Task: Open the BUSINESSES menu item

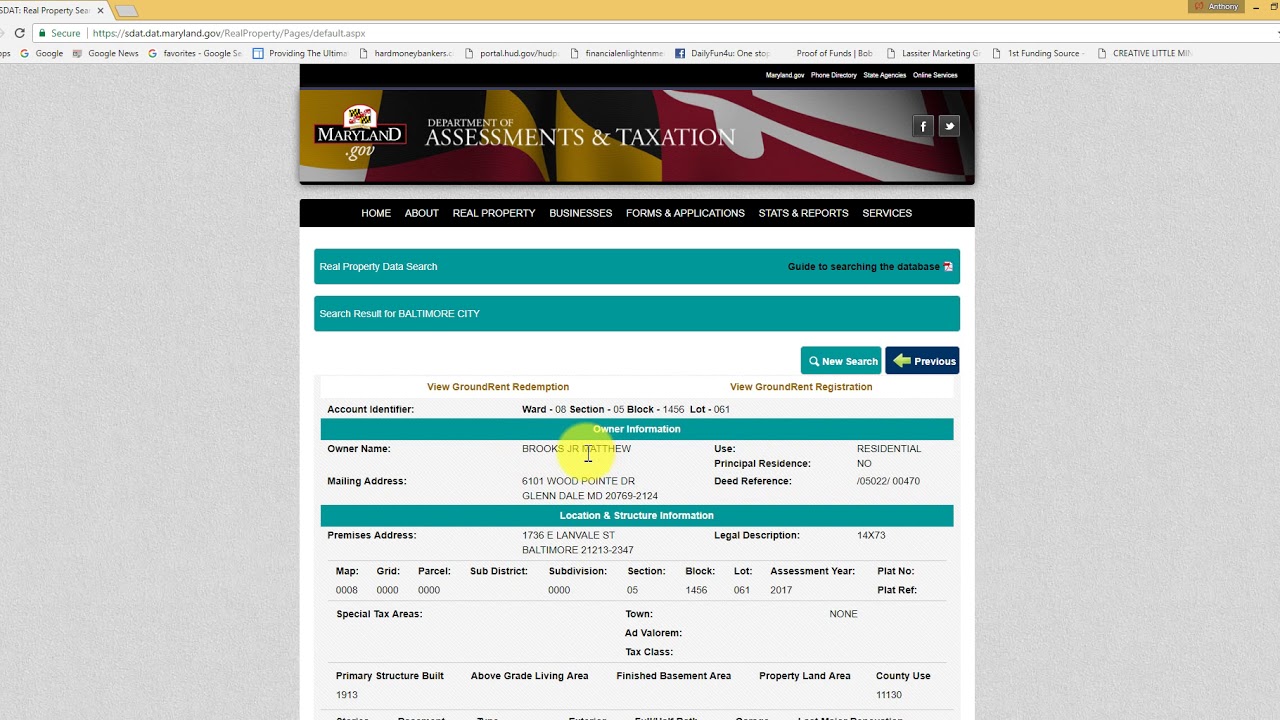Action: tap(581, 213)
